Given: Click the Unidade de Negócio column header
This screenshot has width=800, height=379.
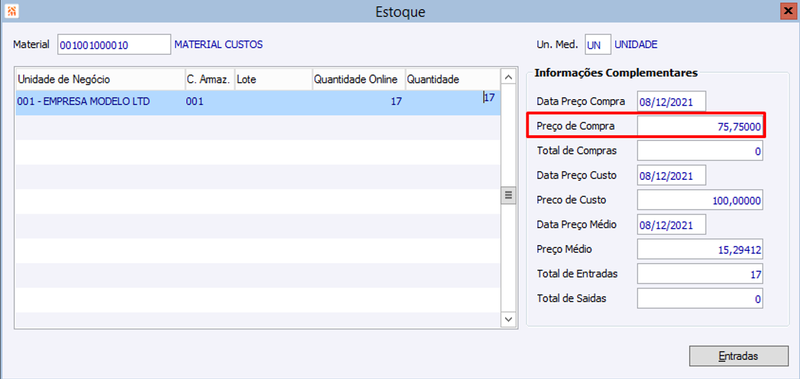Looking at the screenshot, I should [100, 79].
